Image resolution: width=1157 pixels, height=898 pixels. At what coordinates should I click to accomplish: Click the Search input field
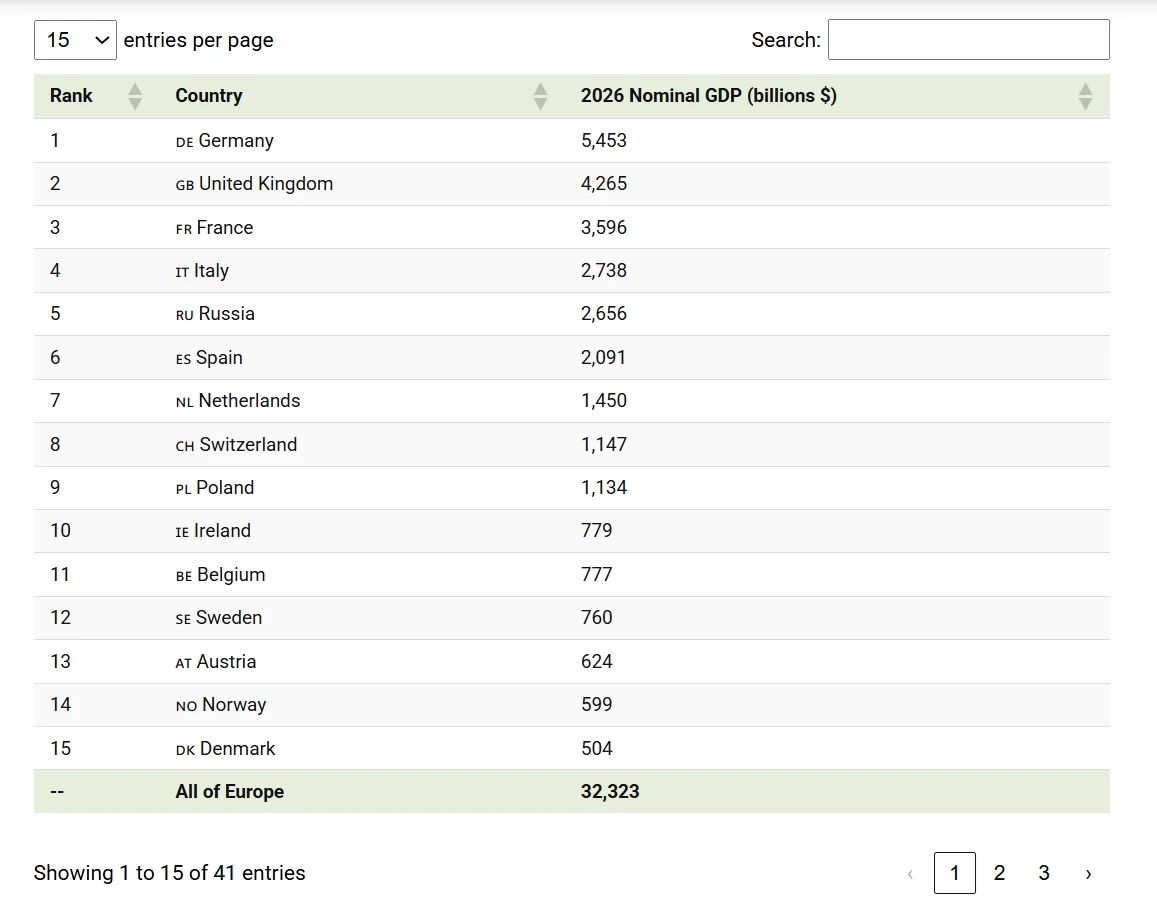click(968, 40)
